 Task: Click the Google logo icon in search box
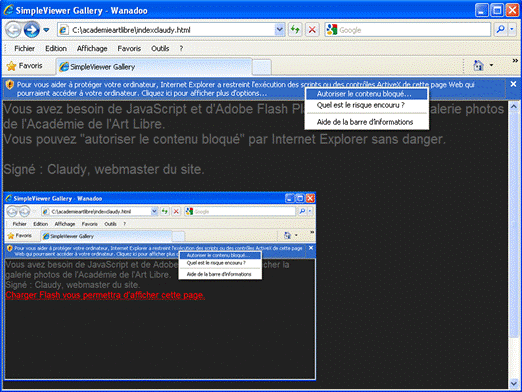332,30
